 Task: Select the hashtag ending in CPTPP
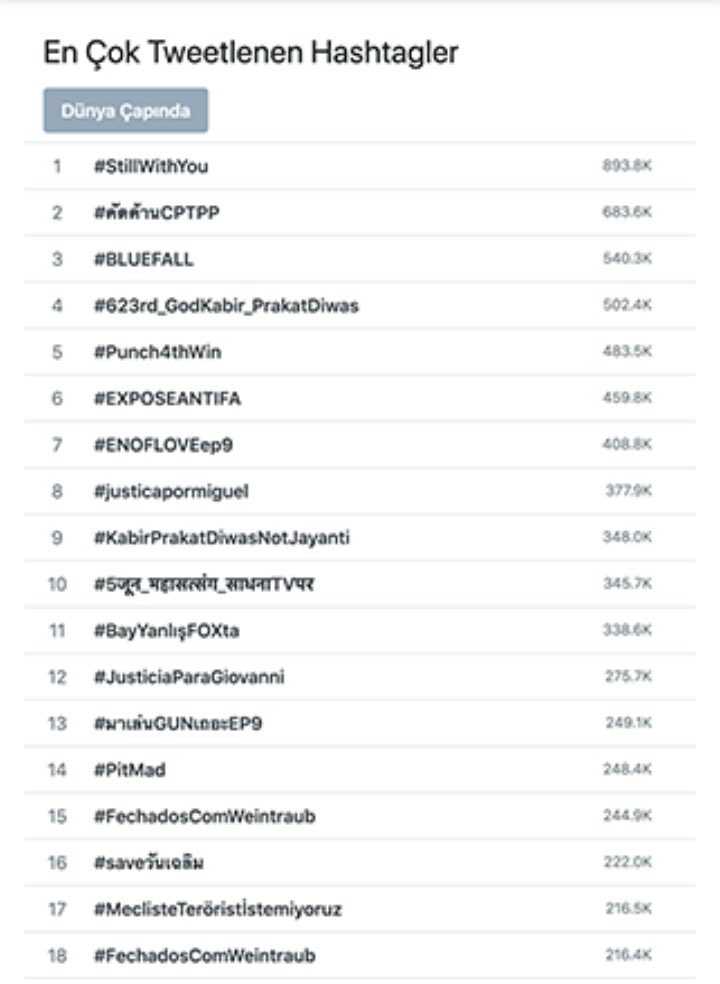(x=156, y=213)
